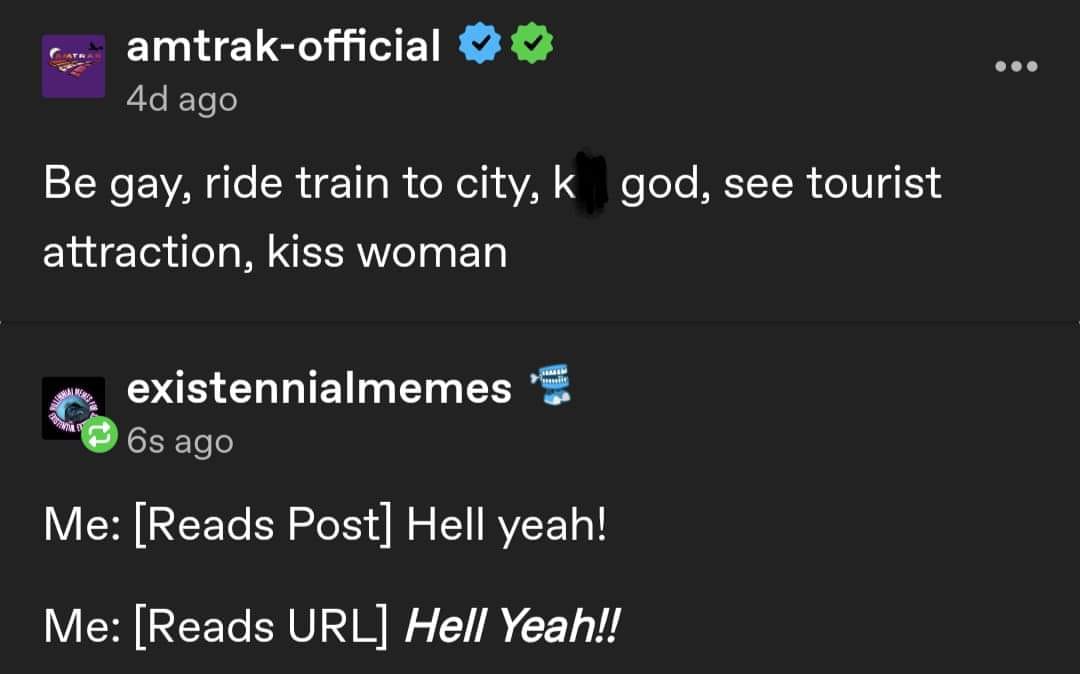Select the "[Reads Post]" bracketed text
1080x674 pixels.
point(260,525)
